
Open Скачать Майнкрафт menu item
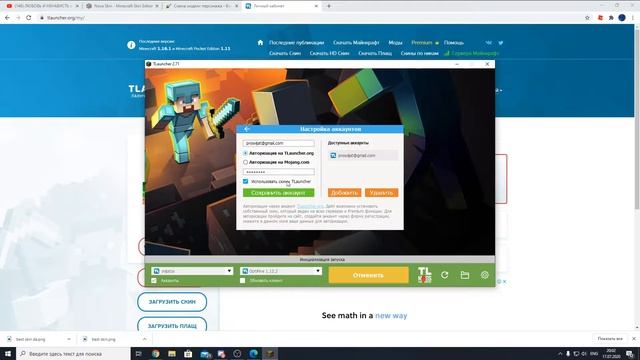[356, 42]
